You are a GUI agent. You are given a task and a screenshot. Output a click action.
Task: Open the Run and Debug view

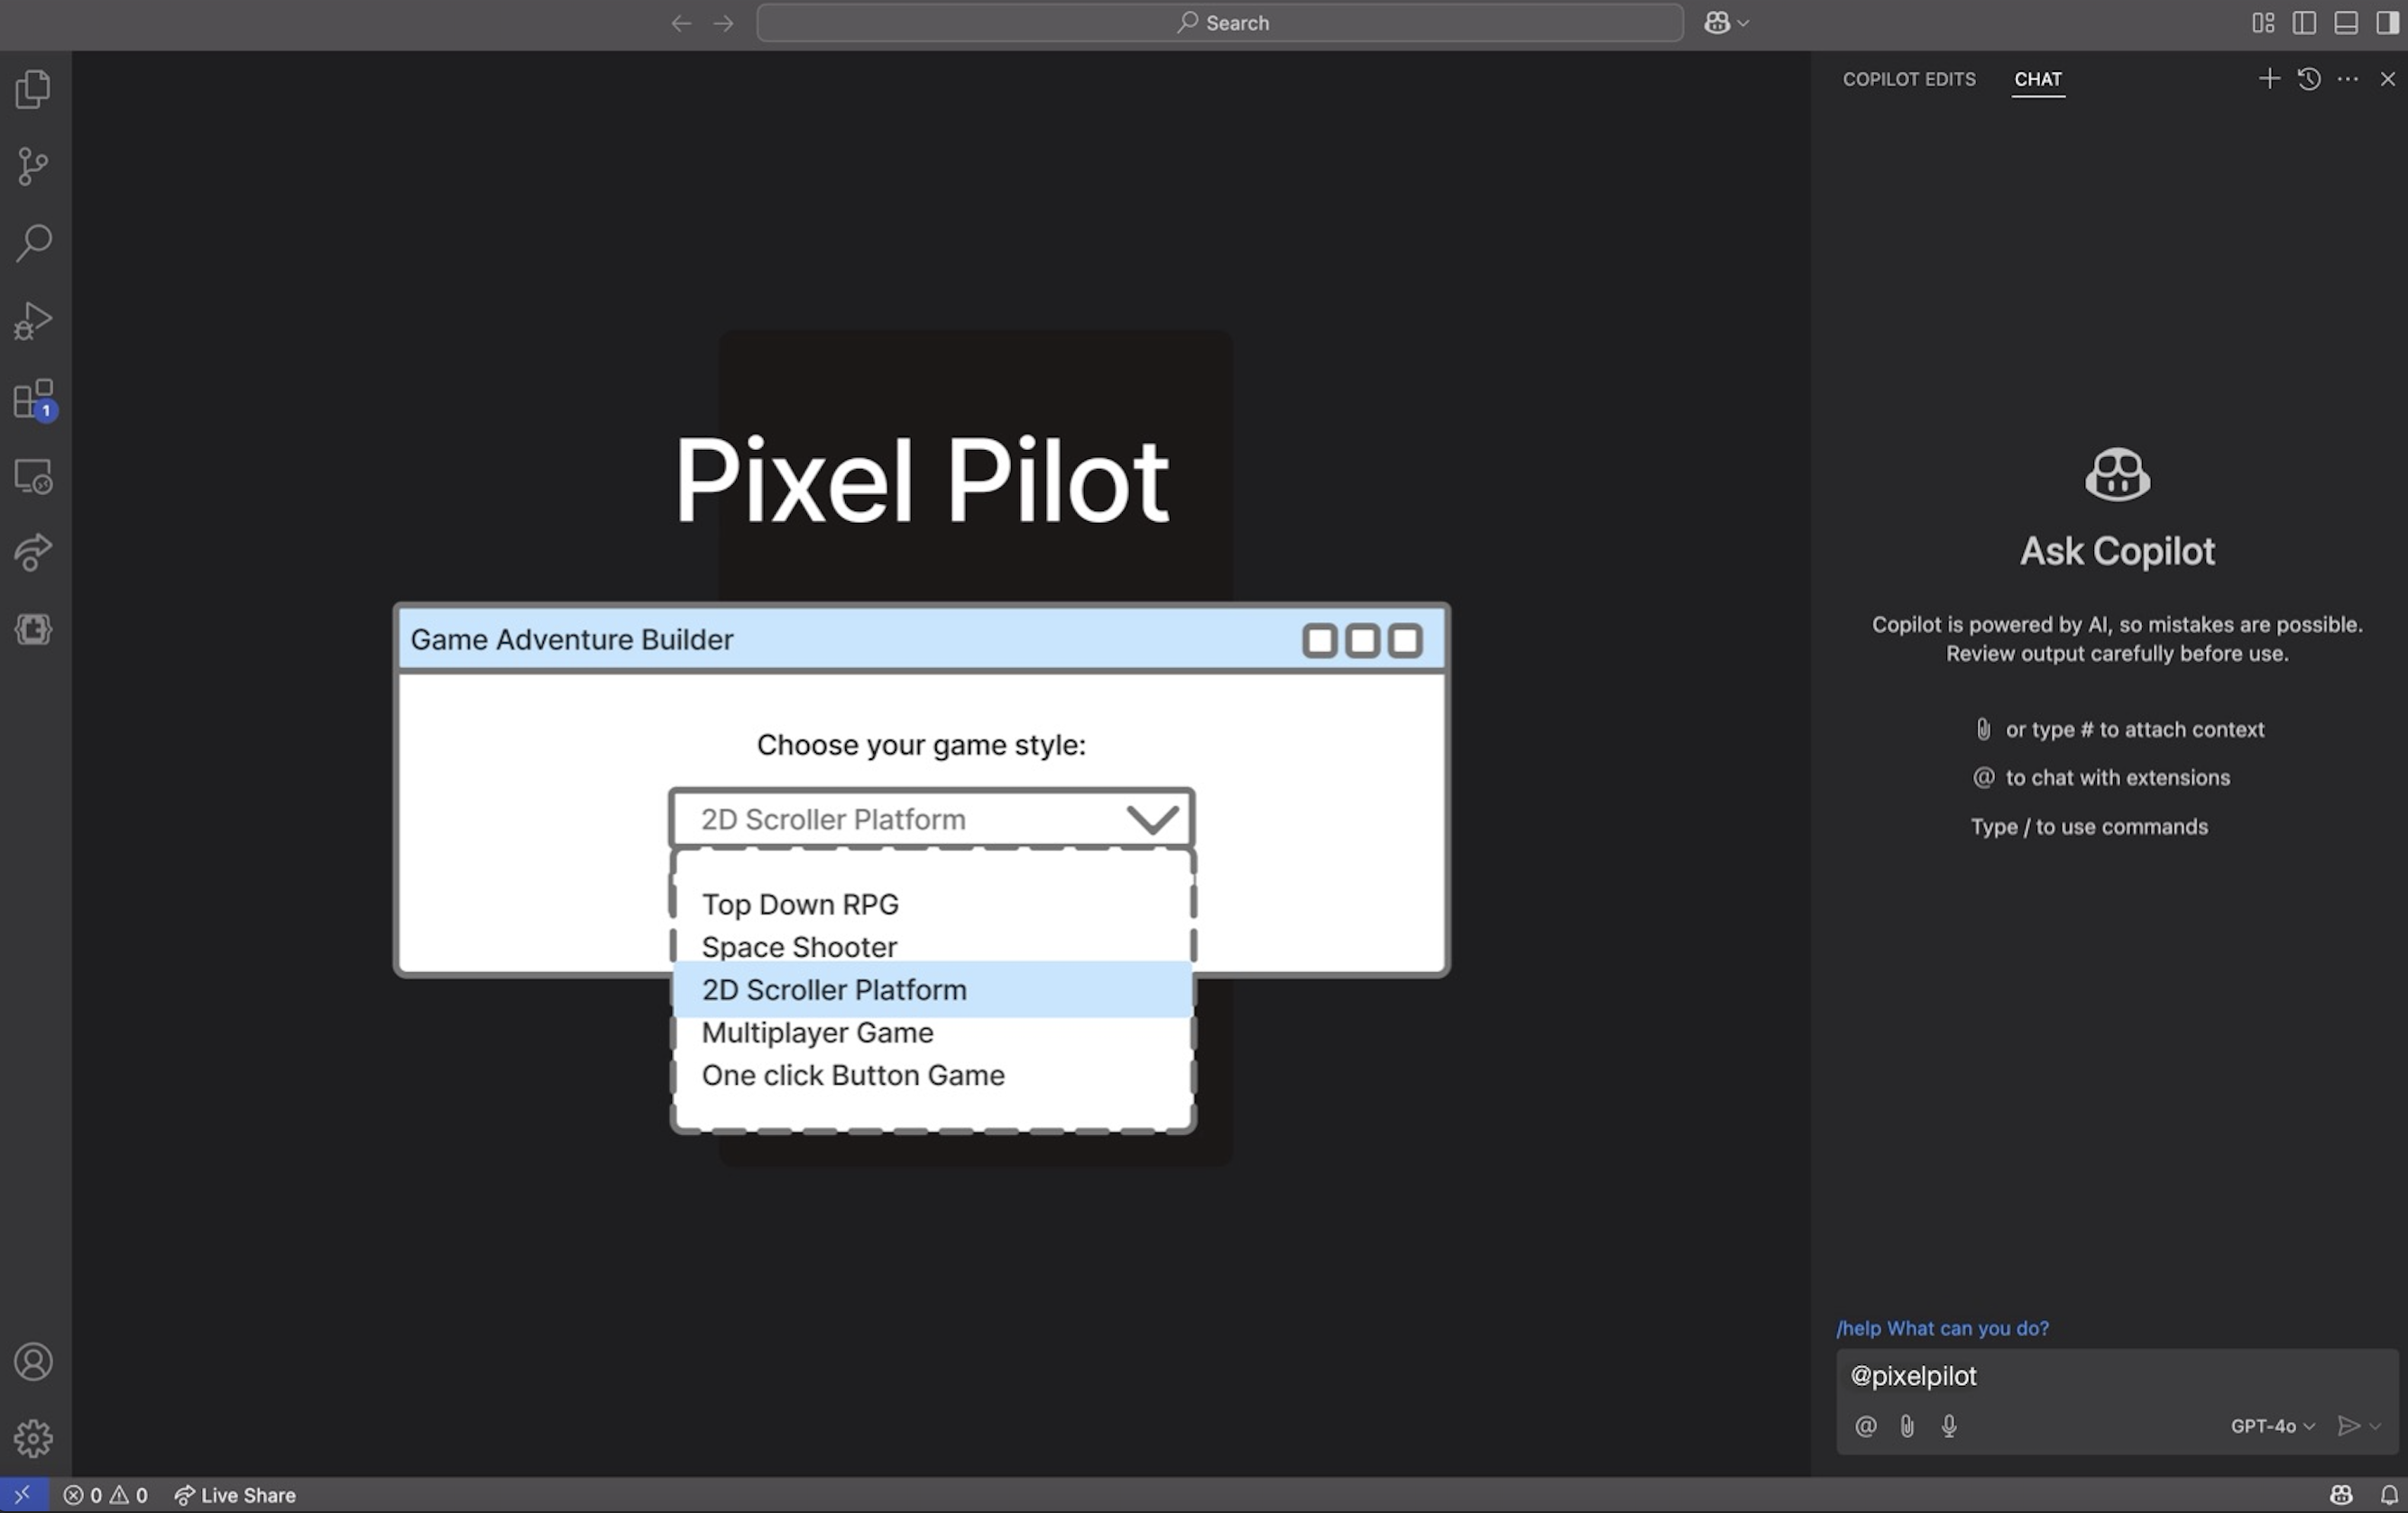pos(33,320)
